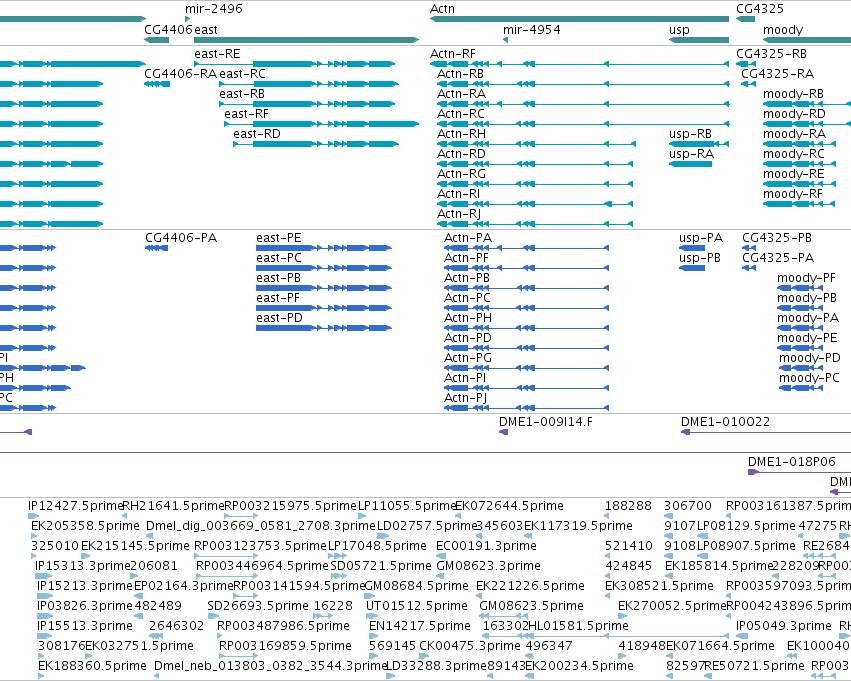Viewport: 851px width, 681px height.
Task: Select the Actn-RH transcript label
Action: [x=461, y=134]
